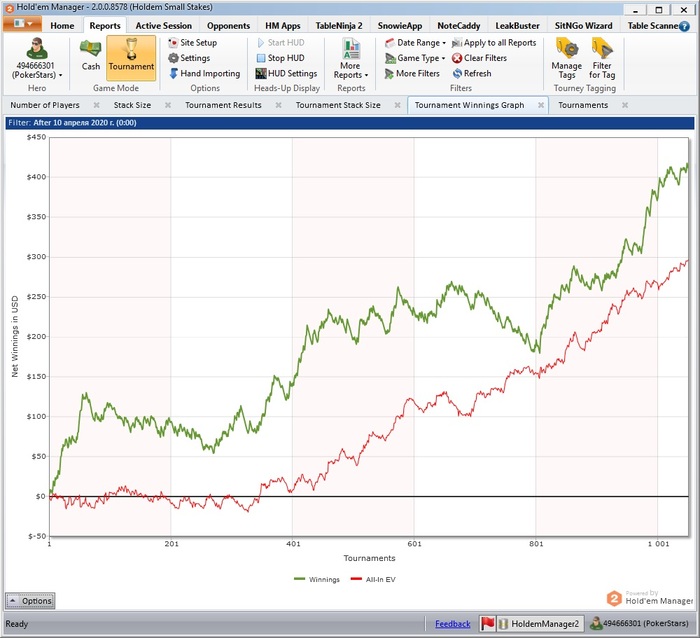
Task: Select Cash game mode icon
Action: (x=91, y=55)
